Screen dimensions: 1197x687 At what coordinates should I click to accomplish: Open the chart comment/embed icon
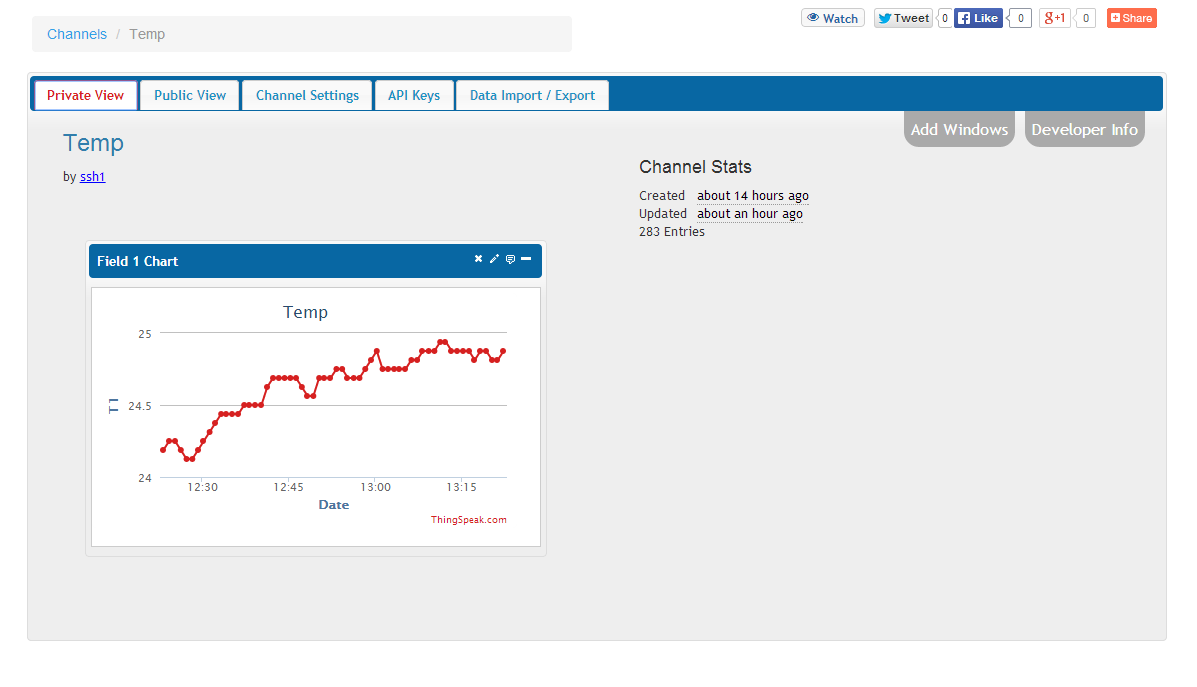click(510, 259)
